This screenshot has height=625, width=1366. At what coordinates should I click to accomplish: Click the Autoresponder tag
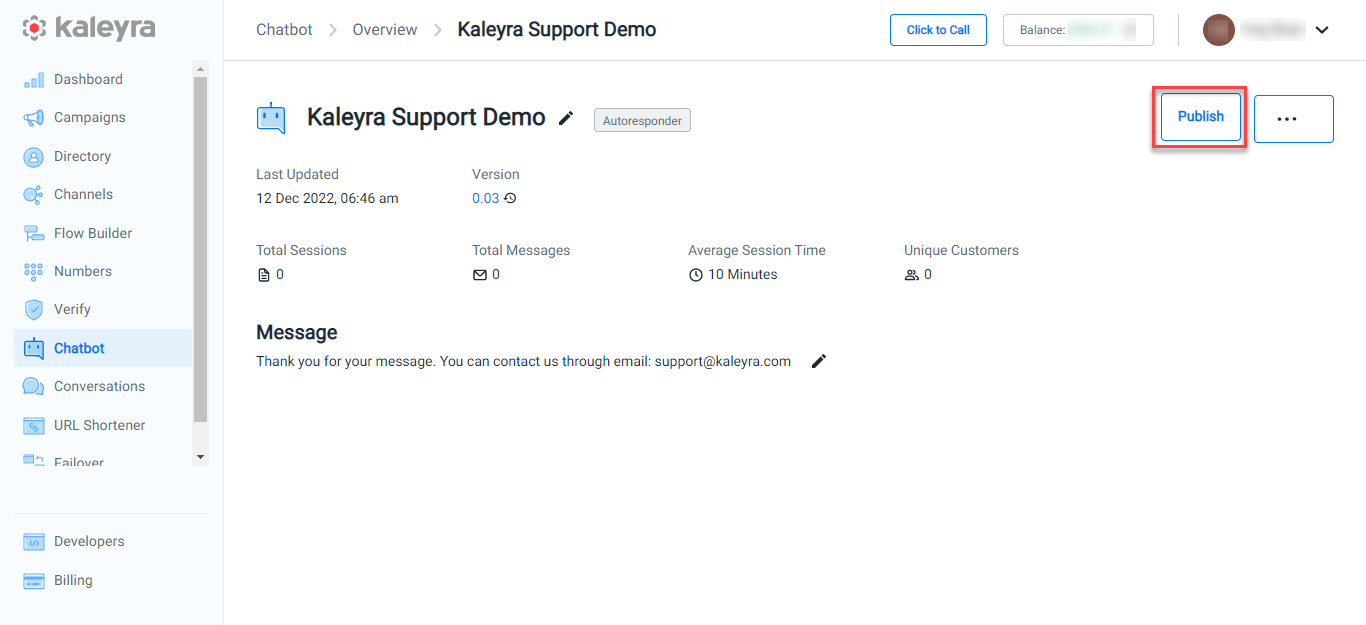click(x=642, y=121)
